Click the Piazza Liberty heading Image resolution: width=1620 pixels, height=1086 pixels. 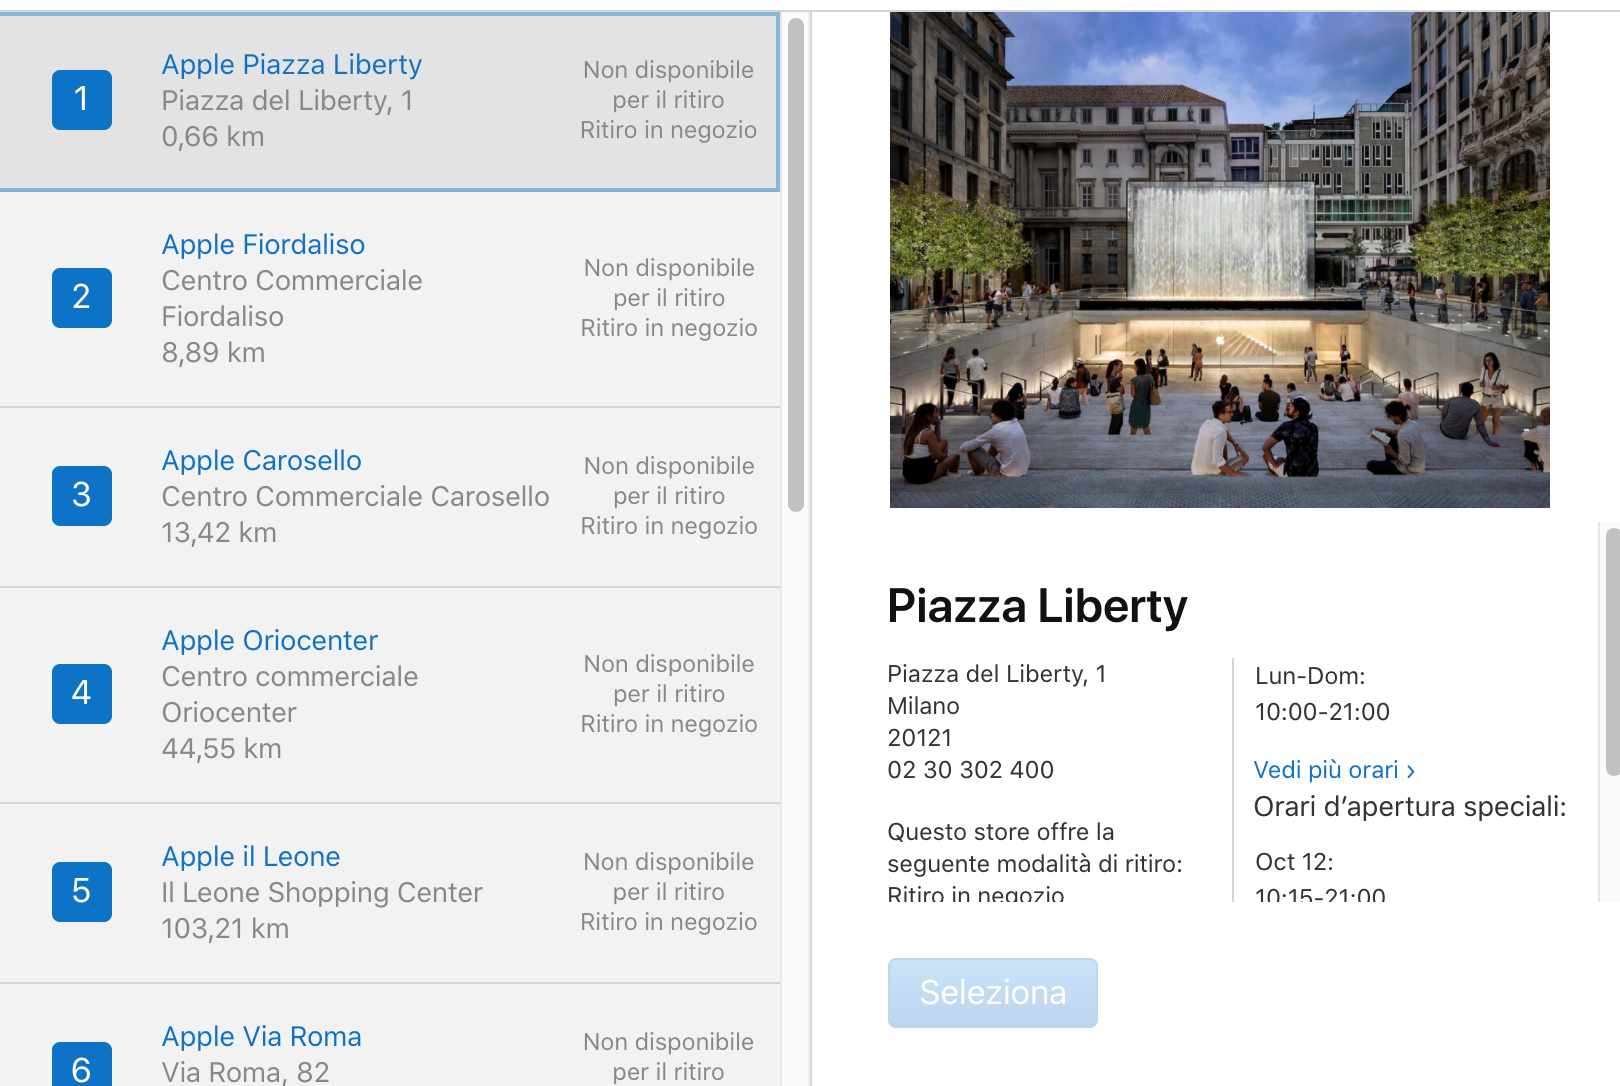tap(1037, 606)
